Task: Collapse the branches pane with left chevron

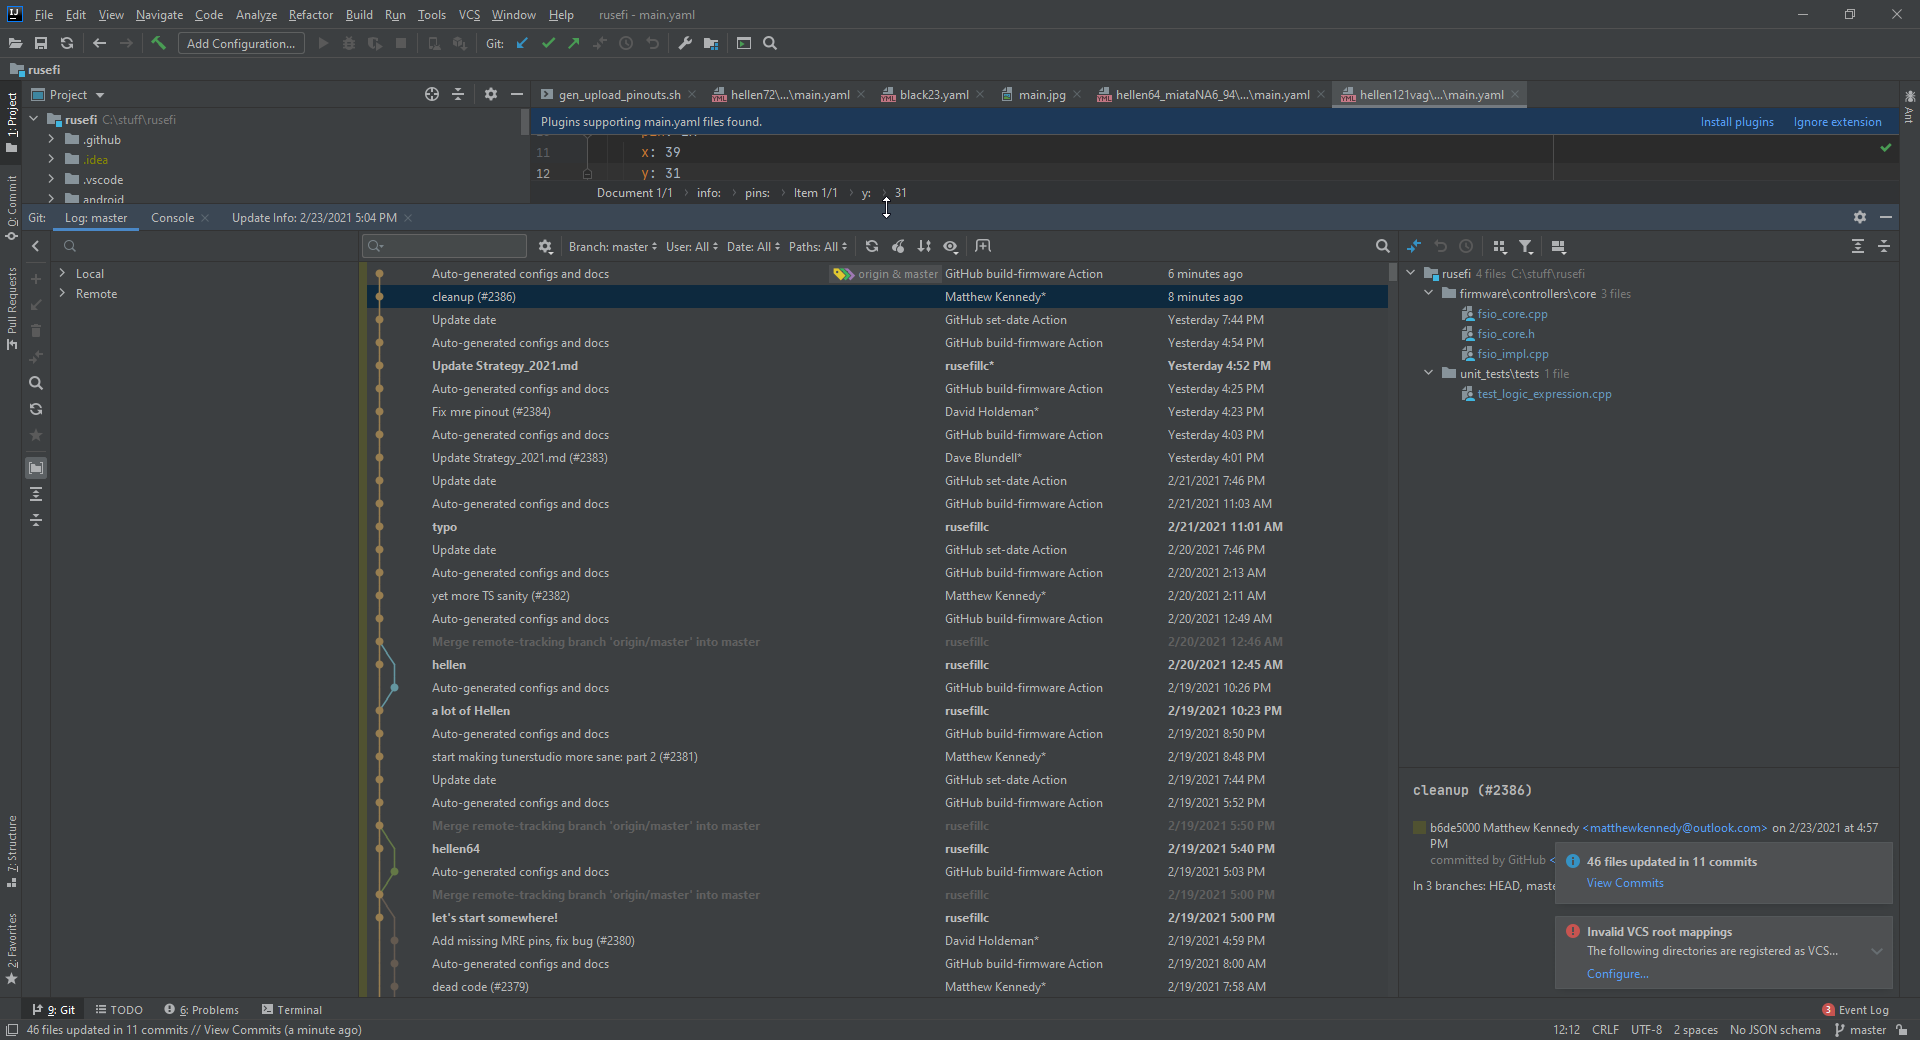Action: pos(36,246)
